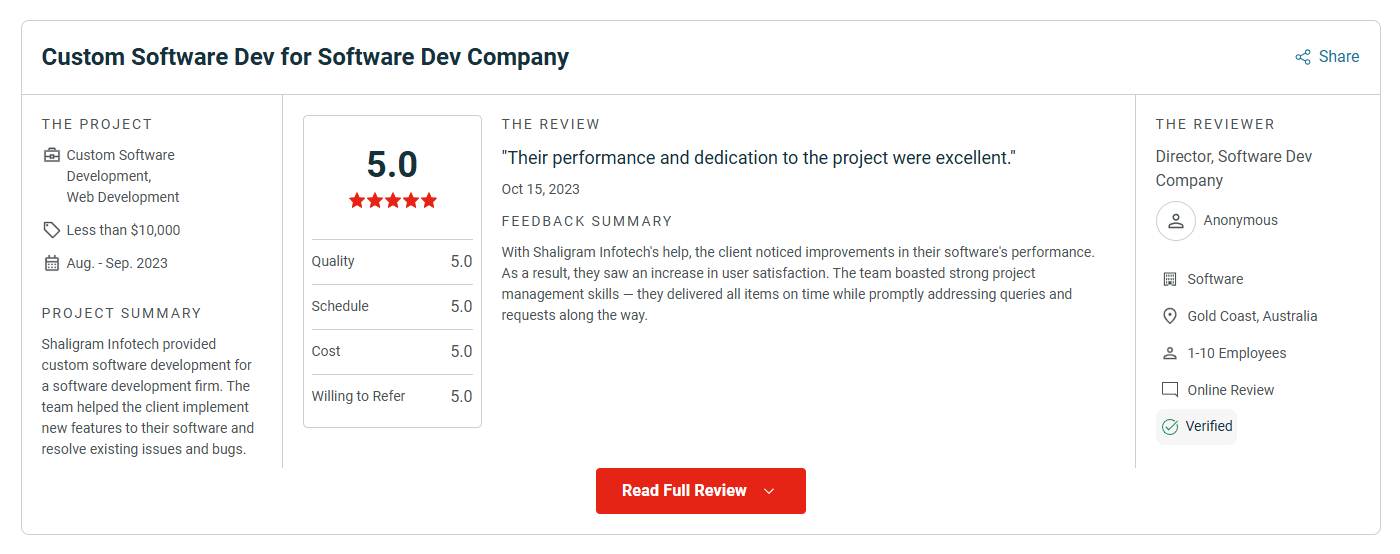Screen dimensions: 1400x554
Task: Click the location pin icon
Action: tap(1170, 316)
